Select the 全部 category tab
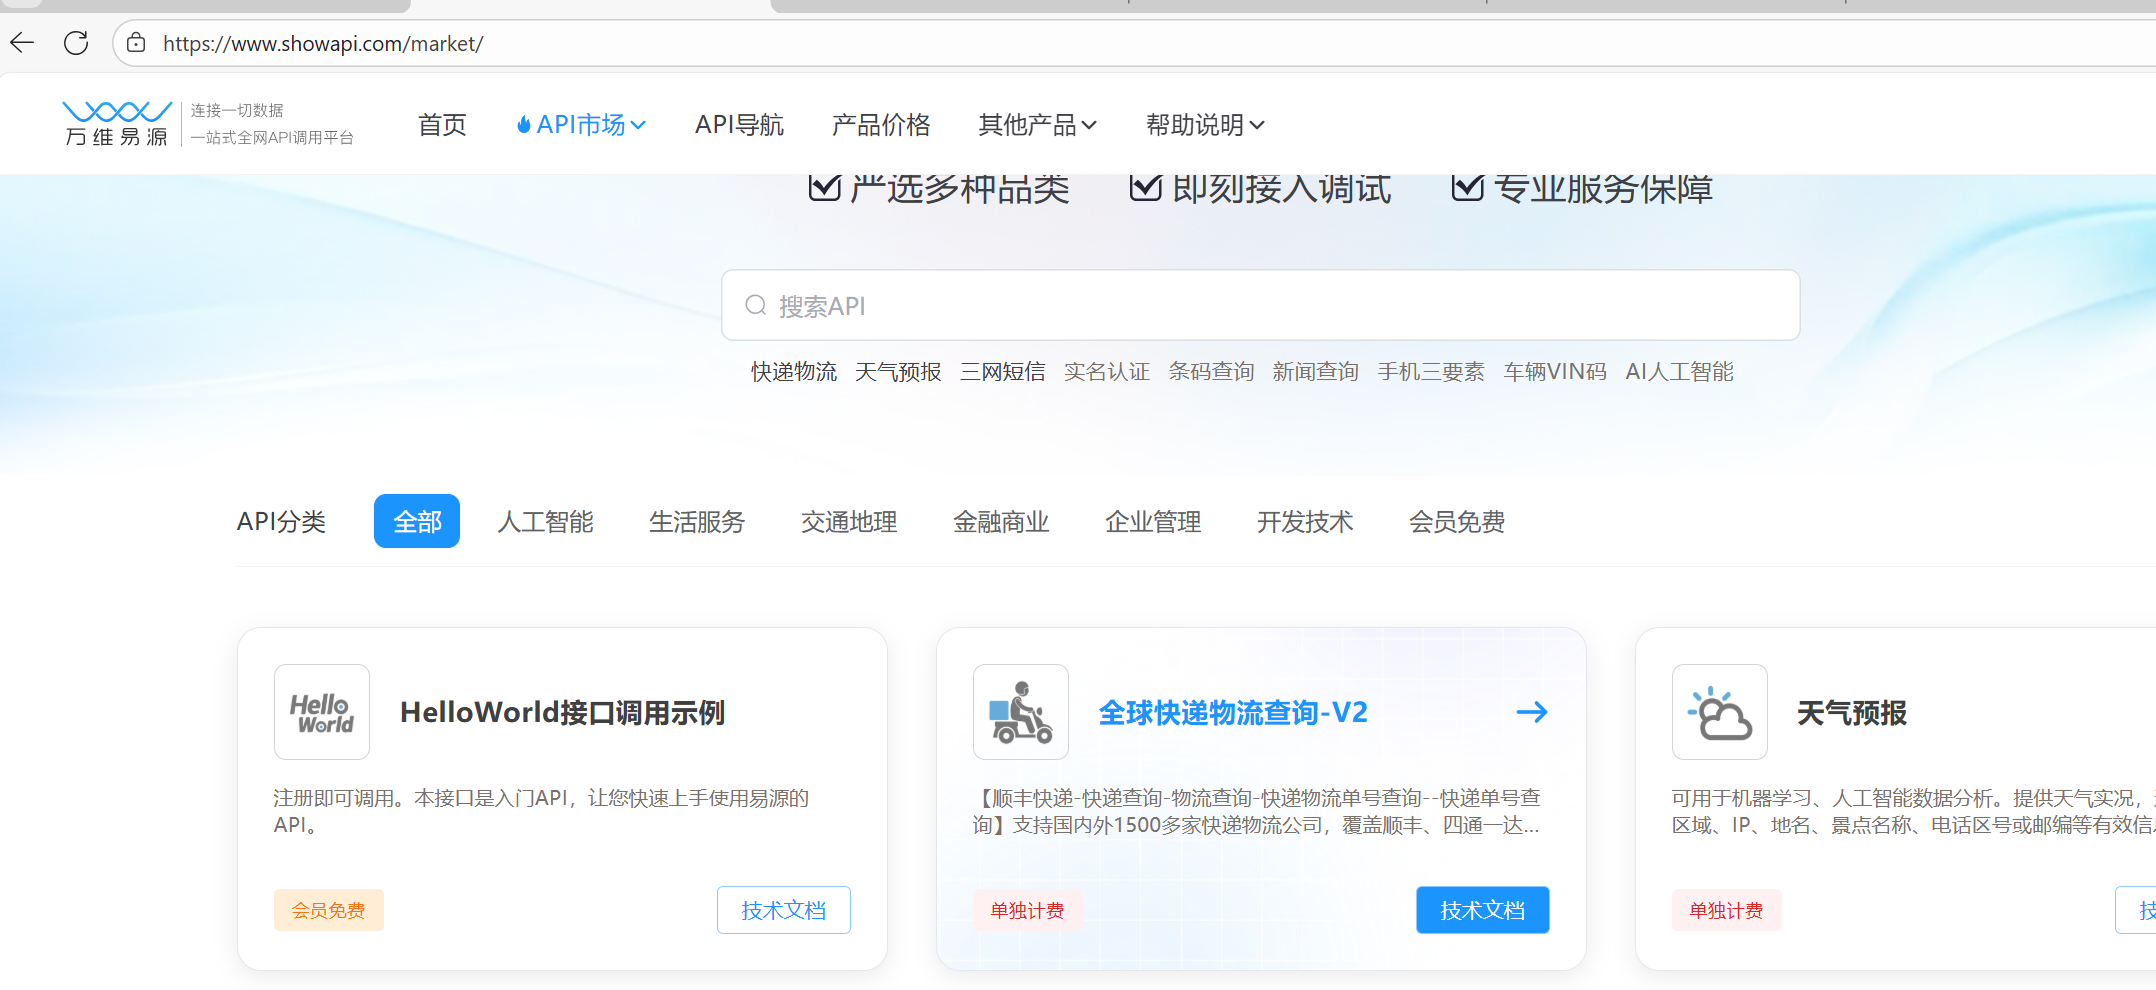Screen dimensions: 2156x990 point(417,521)
